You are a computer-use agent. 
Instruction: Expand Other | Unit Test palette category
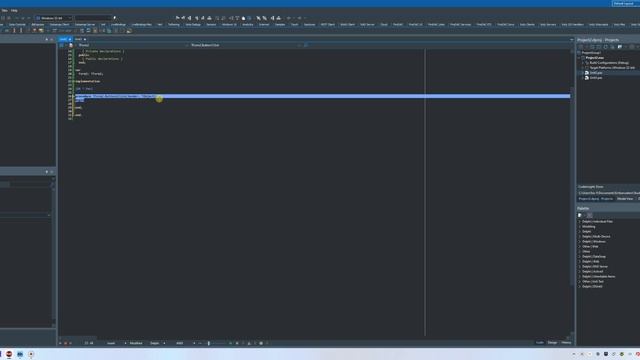tap(580, 281)
